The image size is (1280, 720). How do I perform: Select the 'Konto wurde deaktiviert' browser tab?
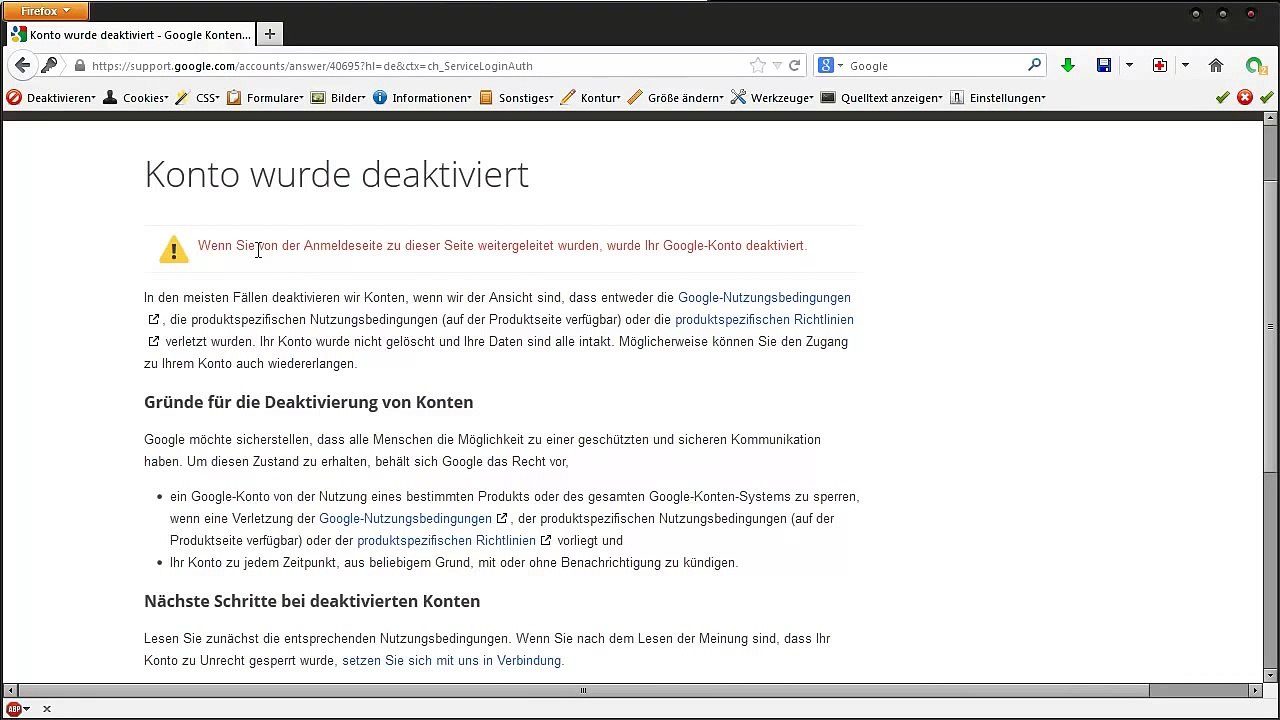coord(131,35)
